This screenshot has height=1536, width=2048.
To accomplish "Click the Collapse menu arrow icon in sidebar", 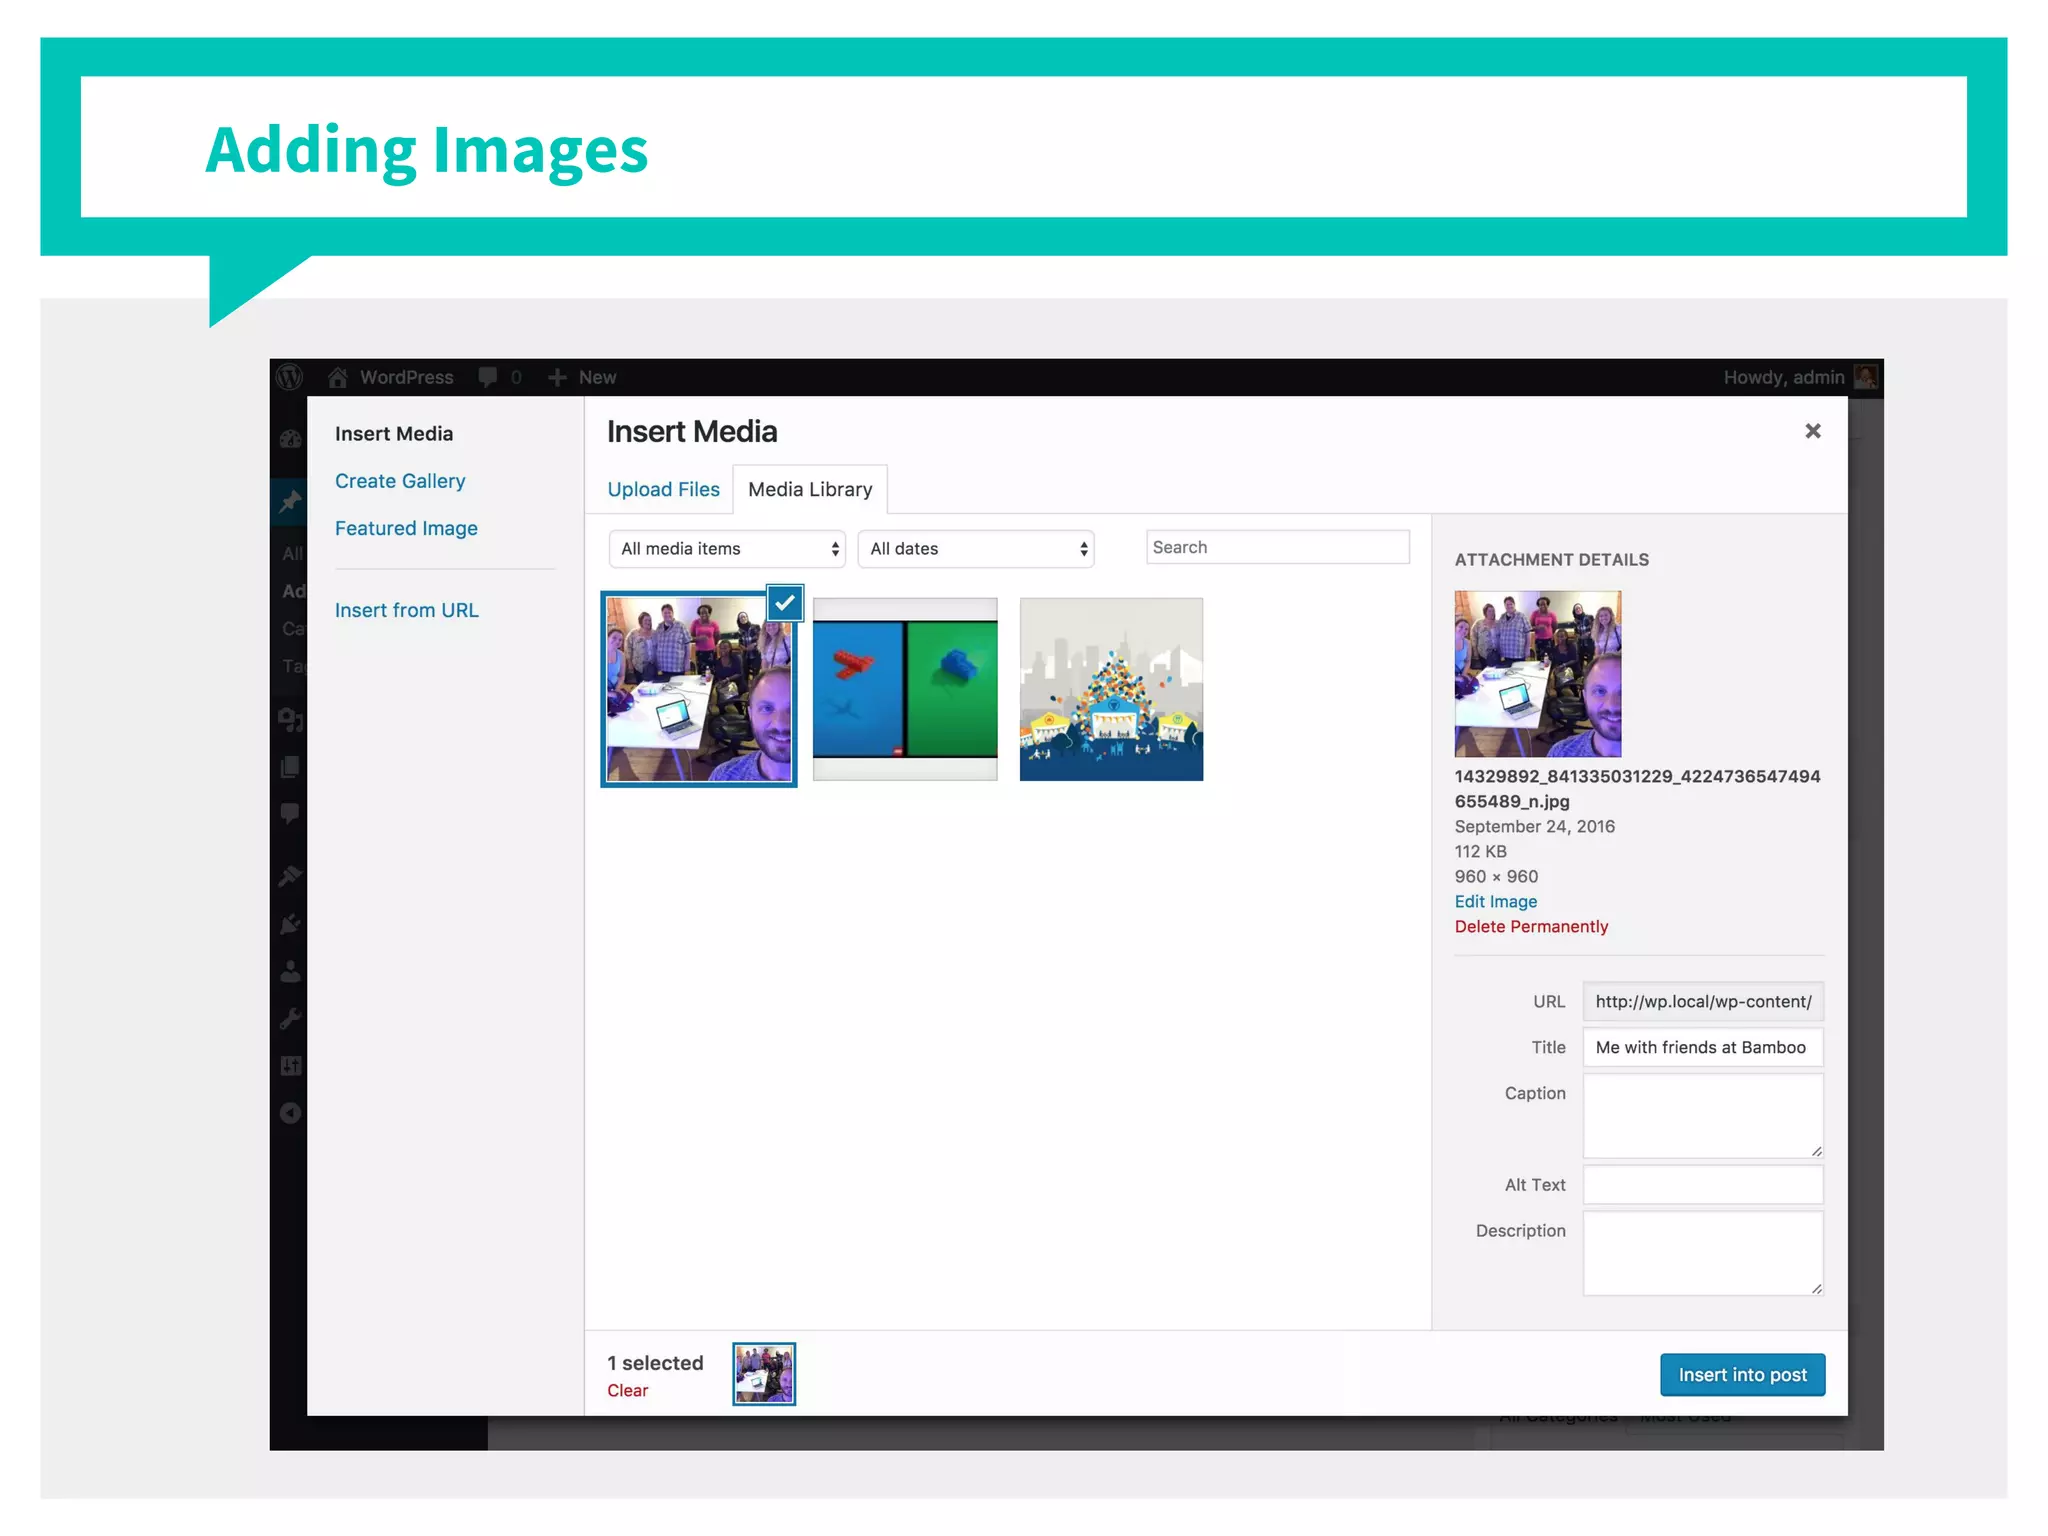I will [x=290, y=1113].
